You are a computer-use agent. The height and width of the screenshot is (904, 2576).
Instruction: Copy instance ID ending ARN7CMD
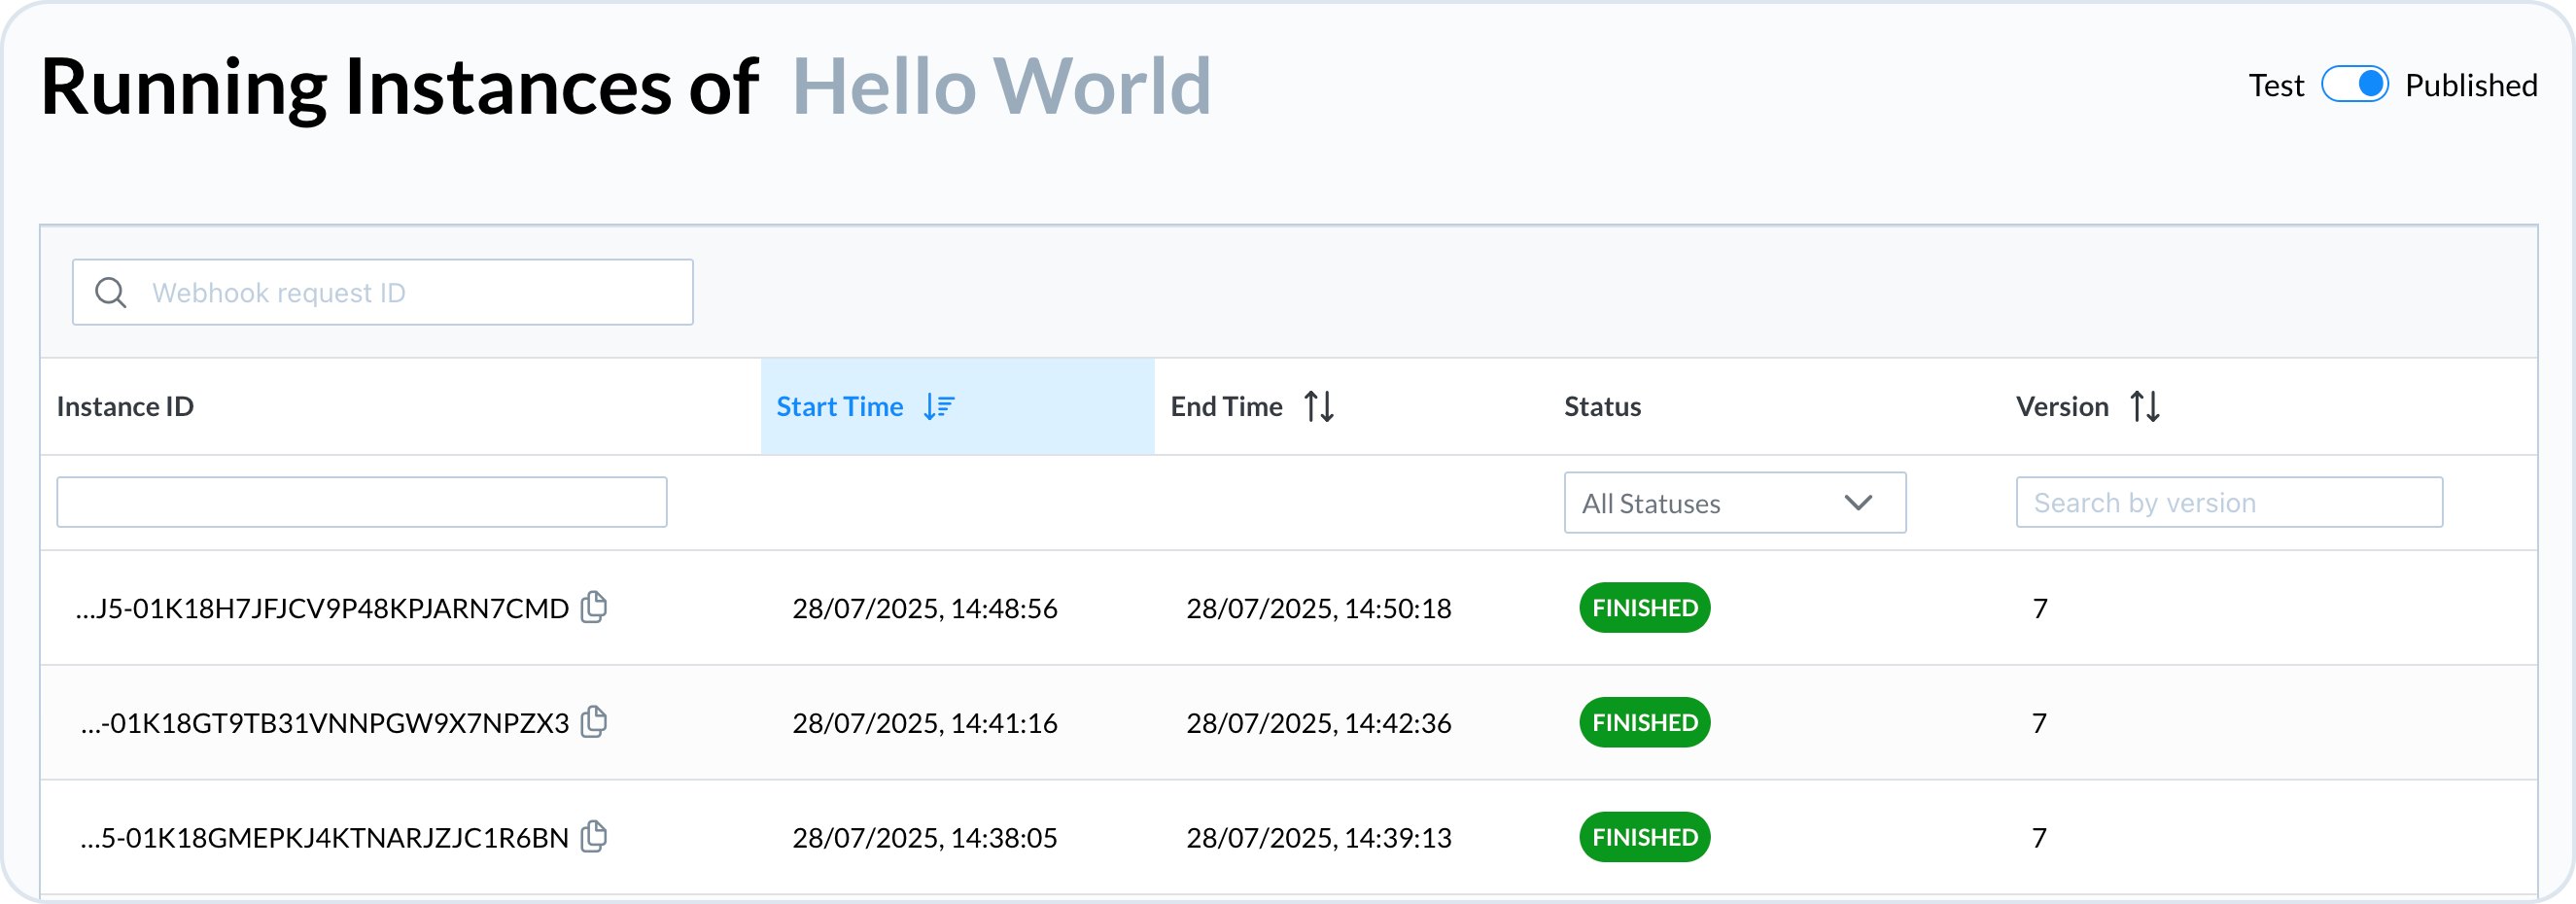(594, 607)
